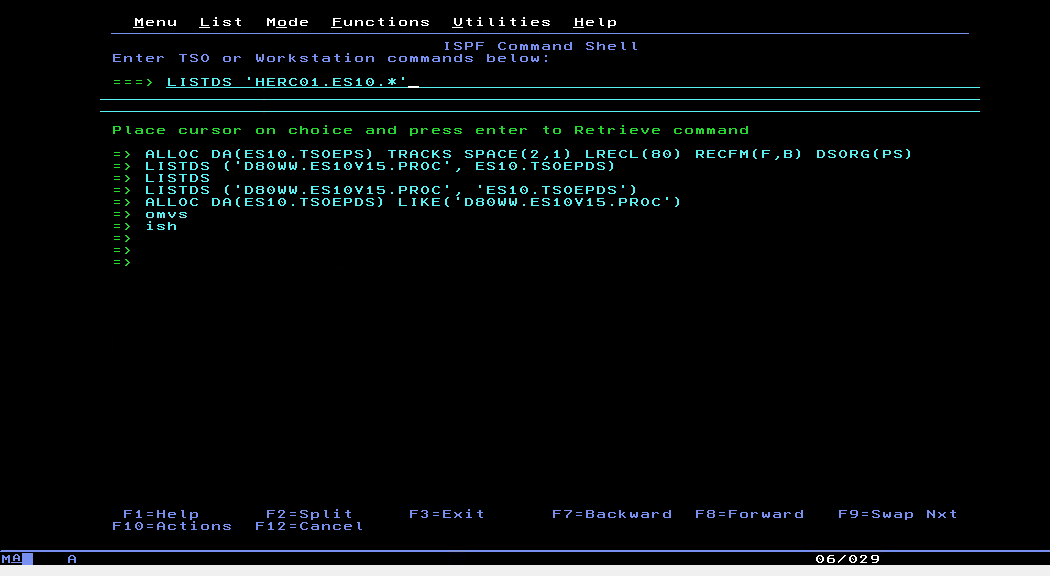Select the omvs saved command
This screenshot has height=576, width=1050.
click(167, 214)
